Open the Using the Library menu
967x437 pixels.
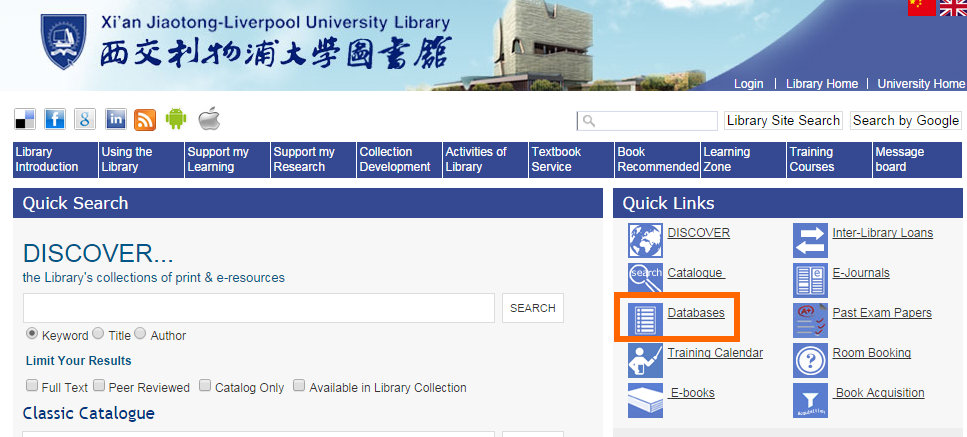(x=141, y=160)
